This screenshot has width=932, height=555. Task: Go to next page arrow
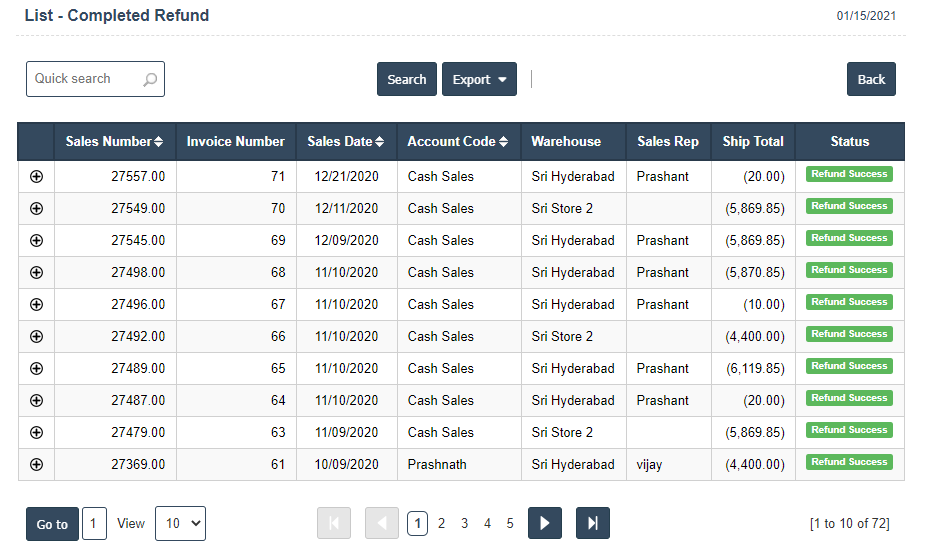click(544, 523)
